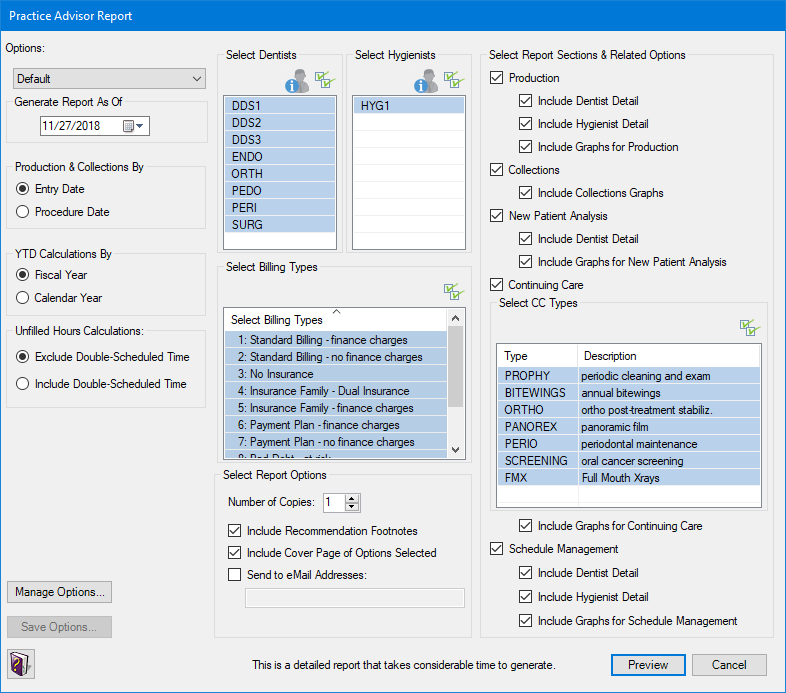
Task: Click select-all icon for billing types
Action: pos(453,291)
